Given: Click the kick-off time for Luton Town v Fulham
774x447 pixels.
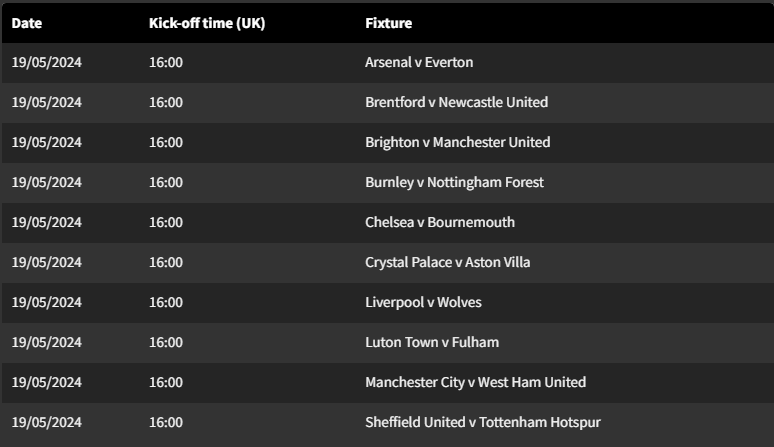Looking at the screenshot, I should point(166,342).
